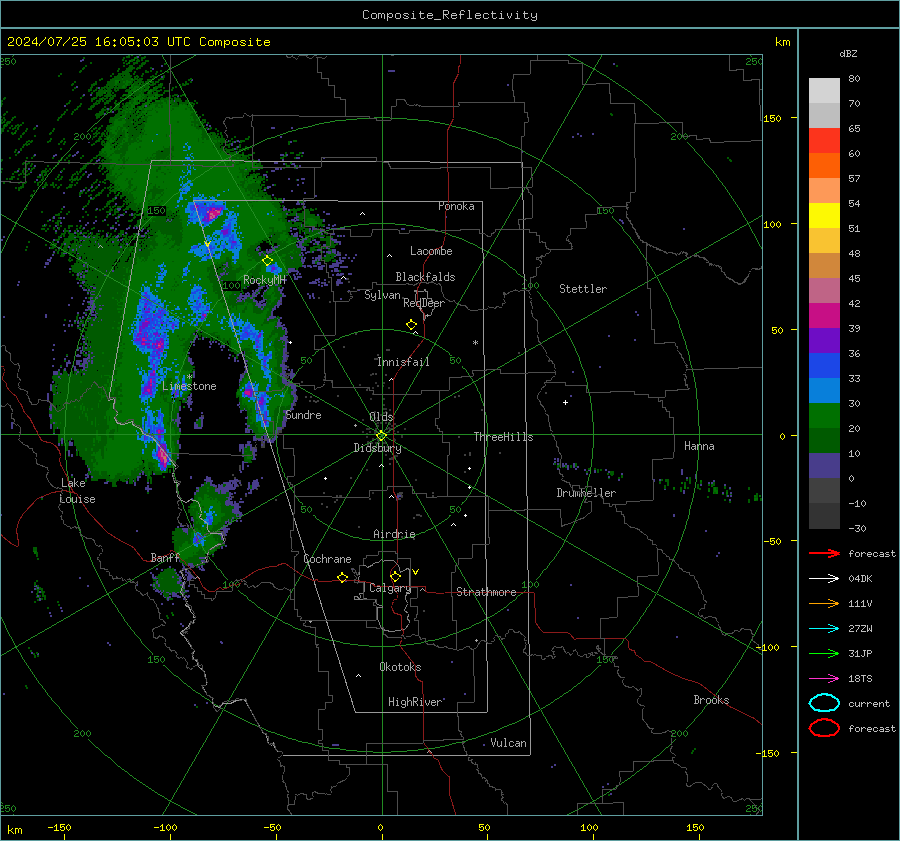This screenshot has width=900, height=841.
Task: Click the orange 111V arrow in the legend
Action: point(824,603)
